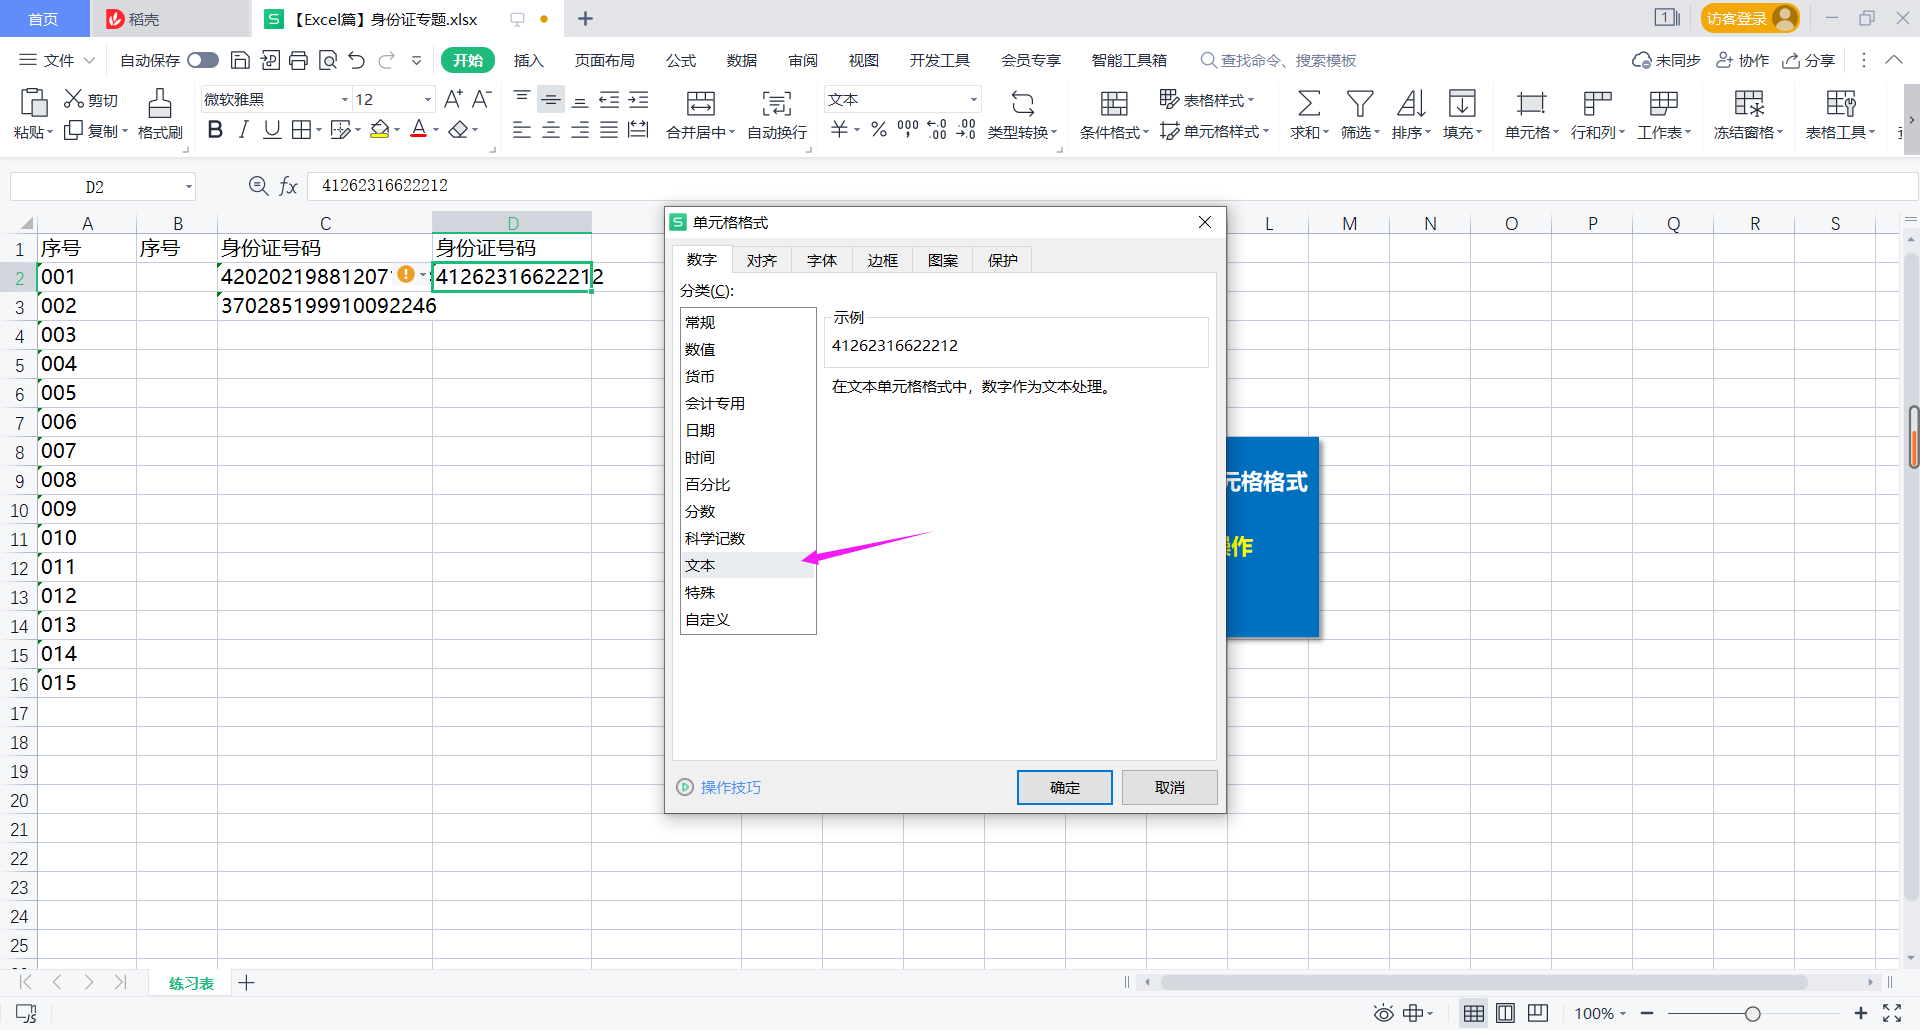This screenshot has height=1030, width=1920.
Task: Click the cell borders icon
Action: coord(301,130)
